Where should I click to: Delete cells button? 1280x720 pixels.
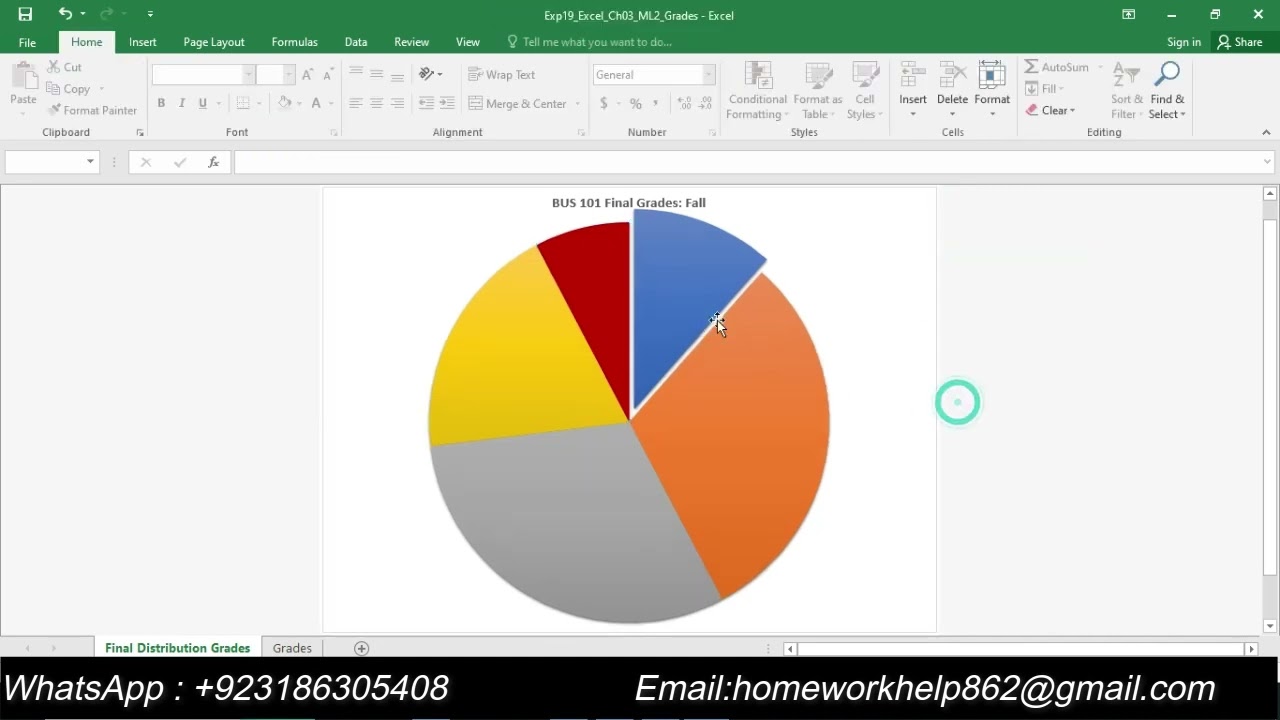952,90
